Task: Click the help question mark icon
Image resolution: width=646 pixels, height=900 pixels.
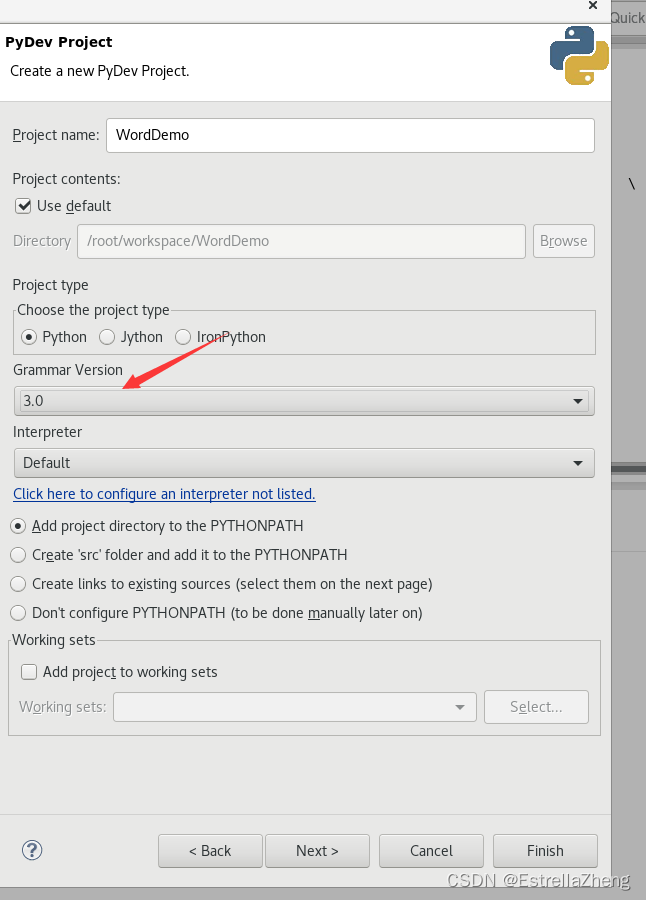Action: pyautogui.click(x=32, y=850)
